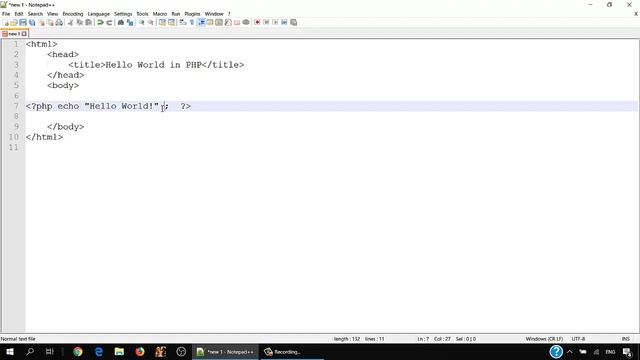Click the Save Recorded Macro toolbar icon
Screen dimensions: 640x360
(293, 22)
